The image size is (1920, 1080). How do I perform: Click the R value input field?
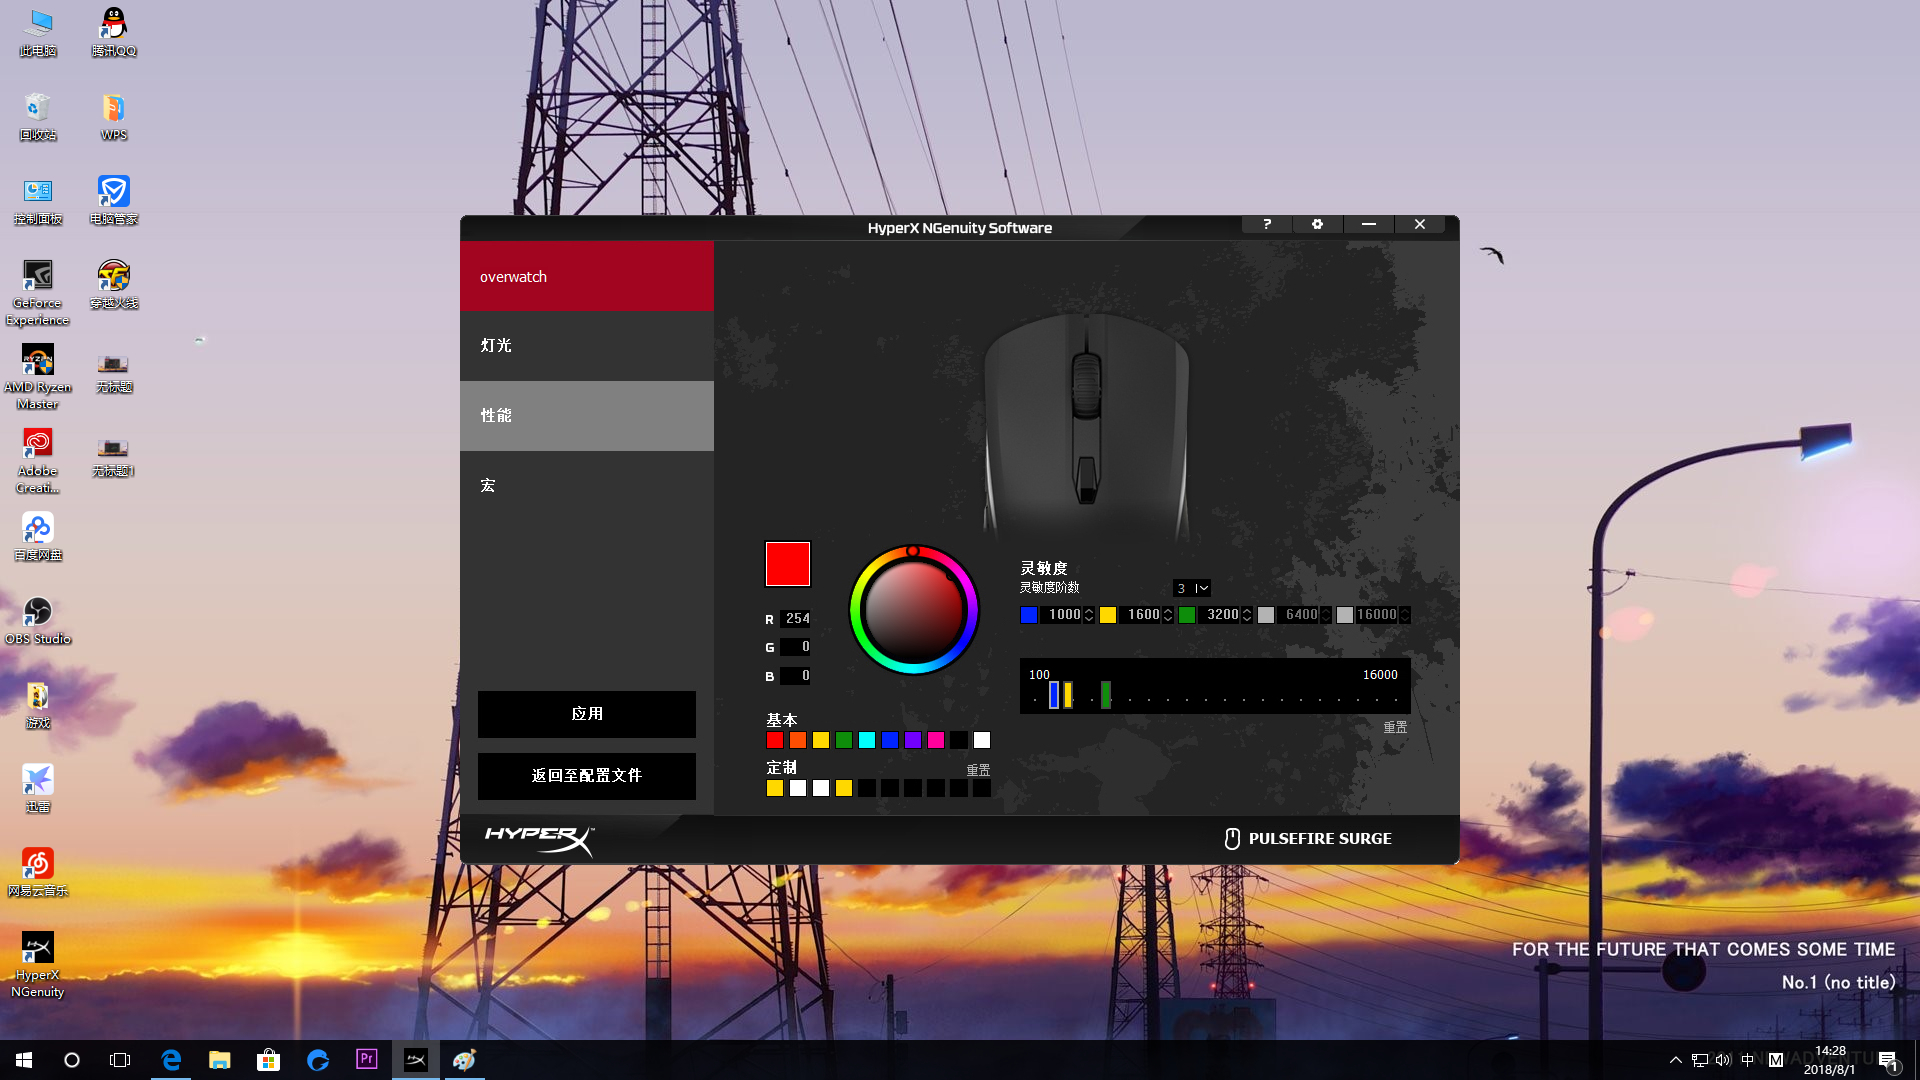[x=796, y=619]
